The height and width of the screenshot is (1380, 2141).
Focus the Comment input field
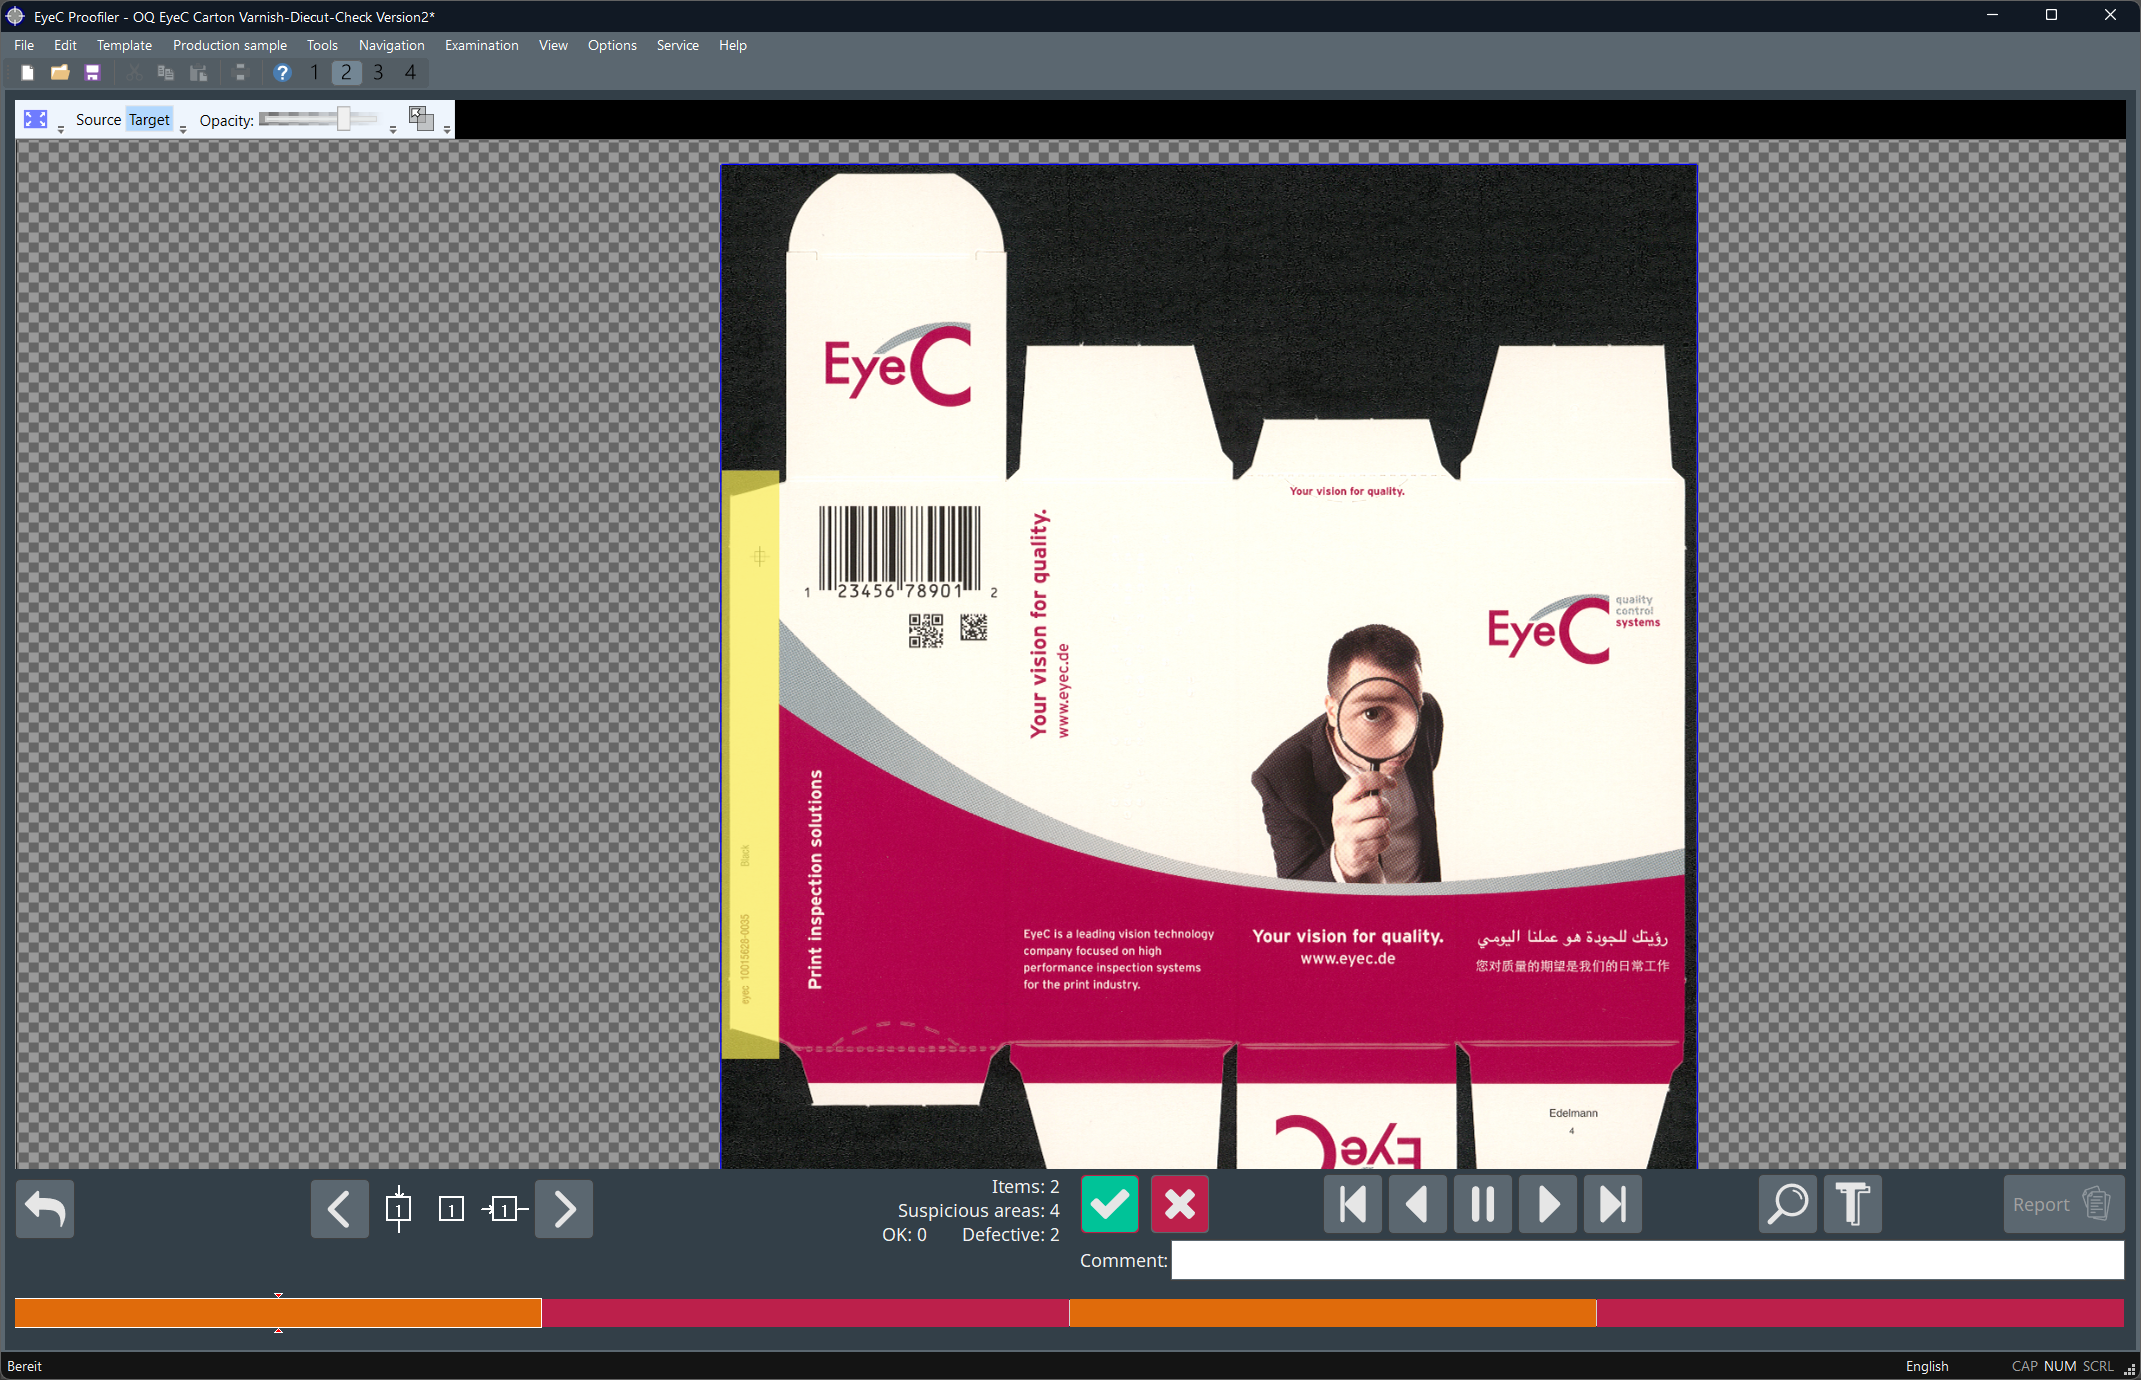click(1648, 1260)
